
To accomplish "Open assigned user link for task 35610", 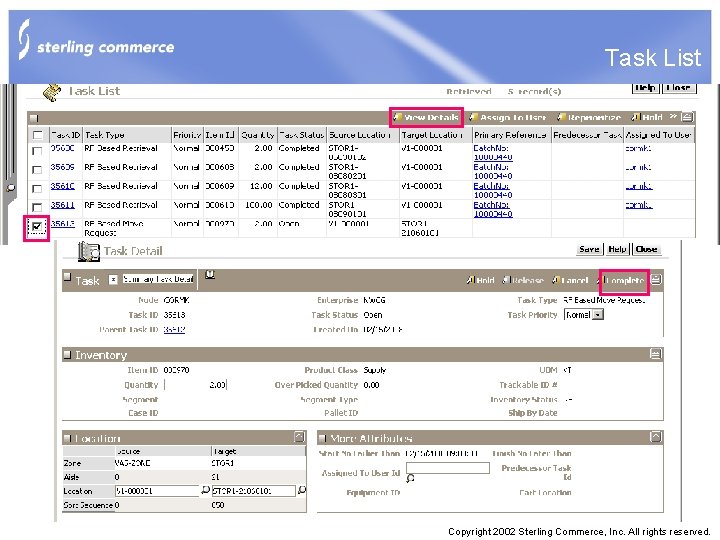I will coord(639,186).
